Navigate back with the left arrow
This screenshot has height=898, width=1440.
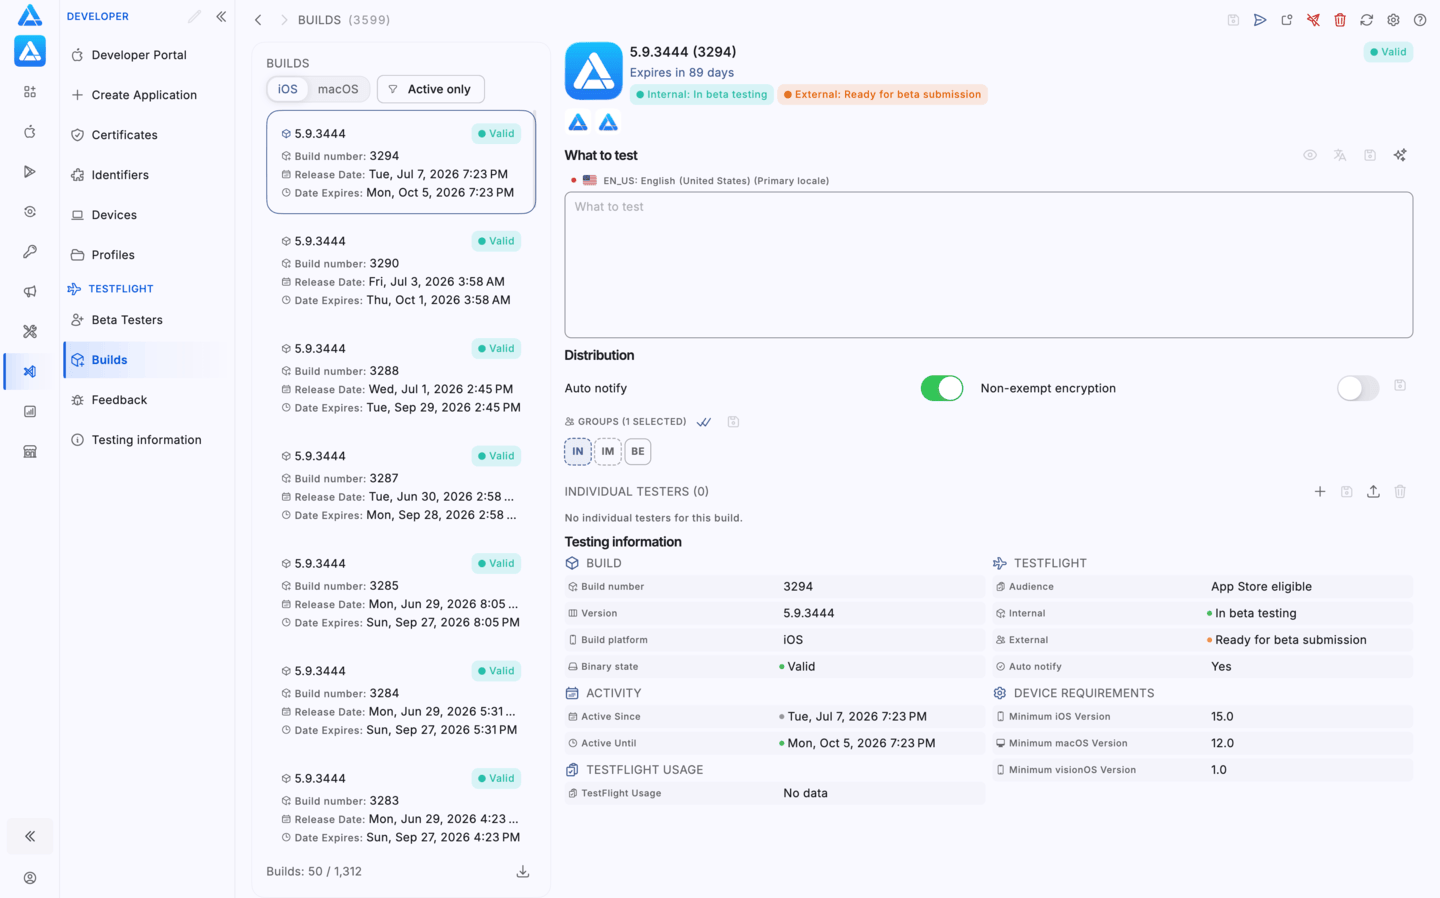258,20
